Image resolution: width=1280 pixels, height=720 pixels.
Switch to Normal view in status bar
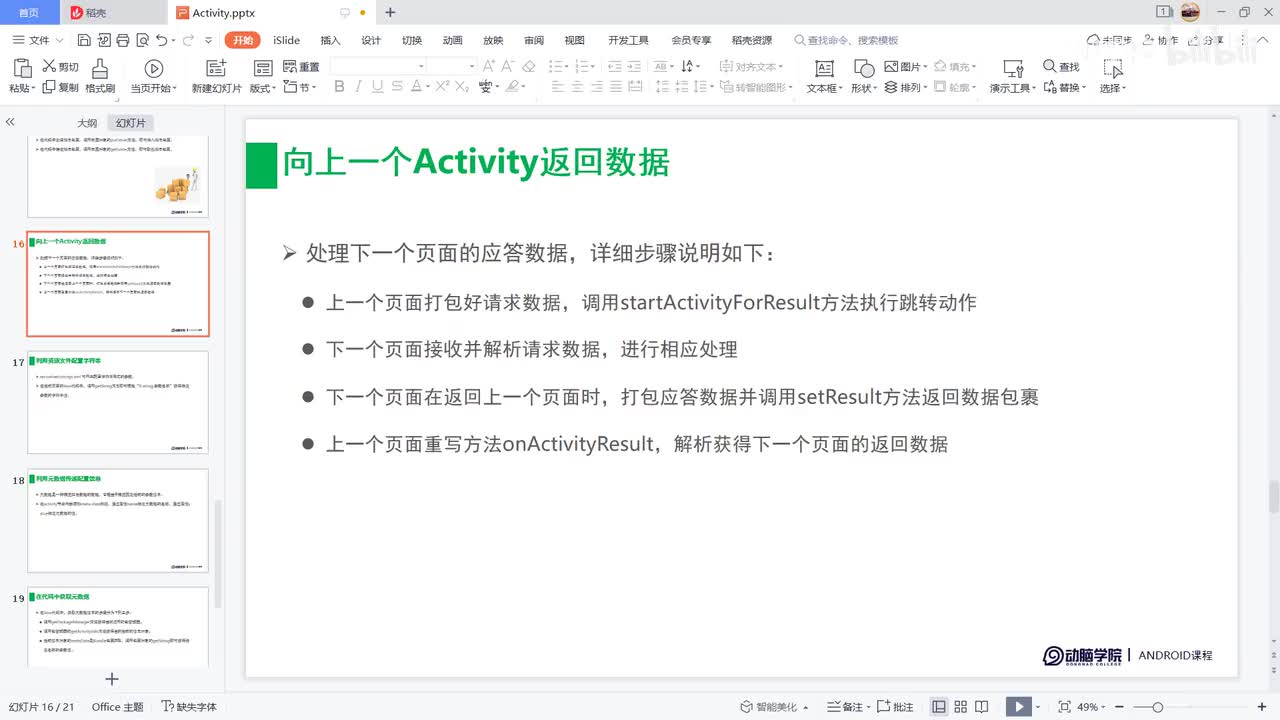(x=939, y=707)
